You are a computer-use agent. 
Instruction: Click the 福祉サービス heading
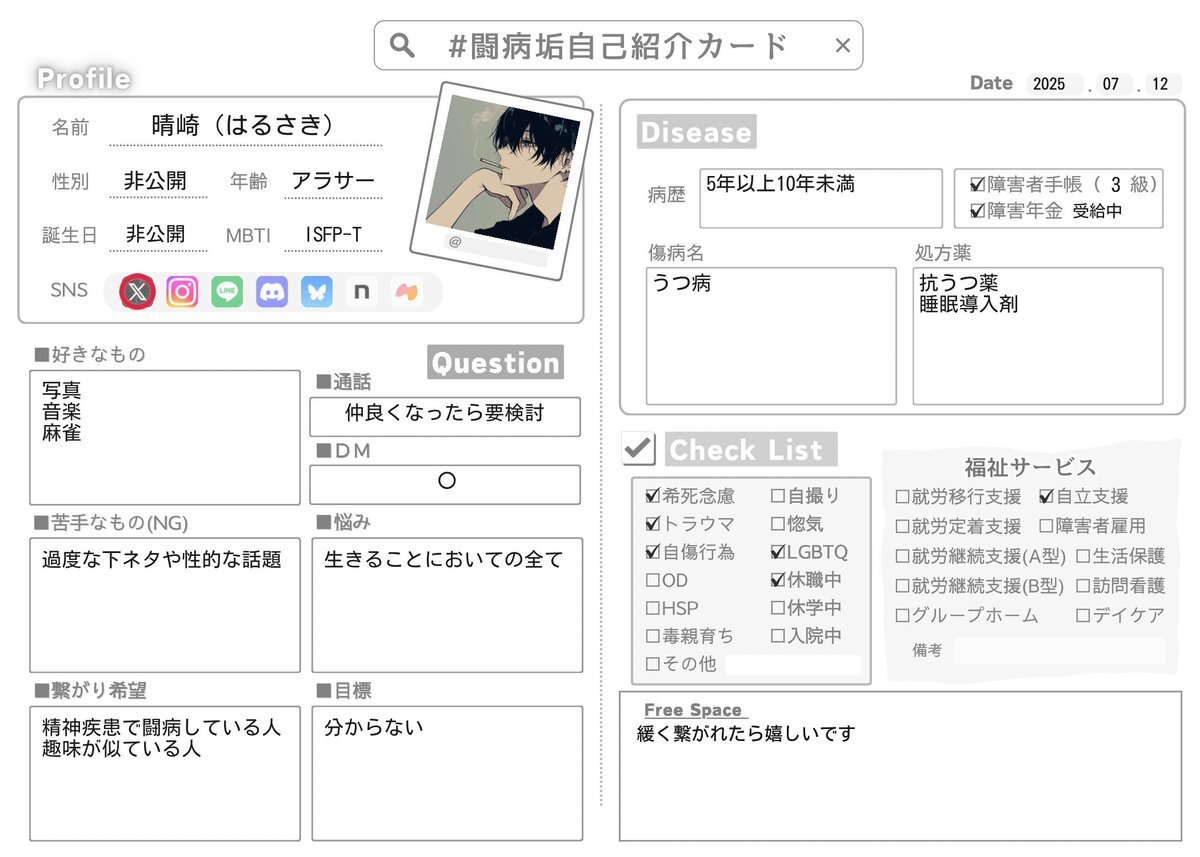pyautogui.click(x=1030, y=467)
